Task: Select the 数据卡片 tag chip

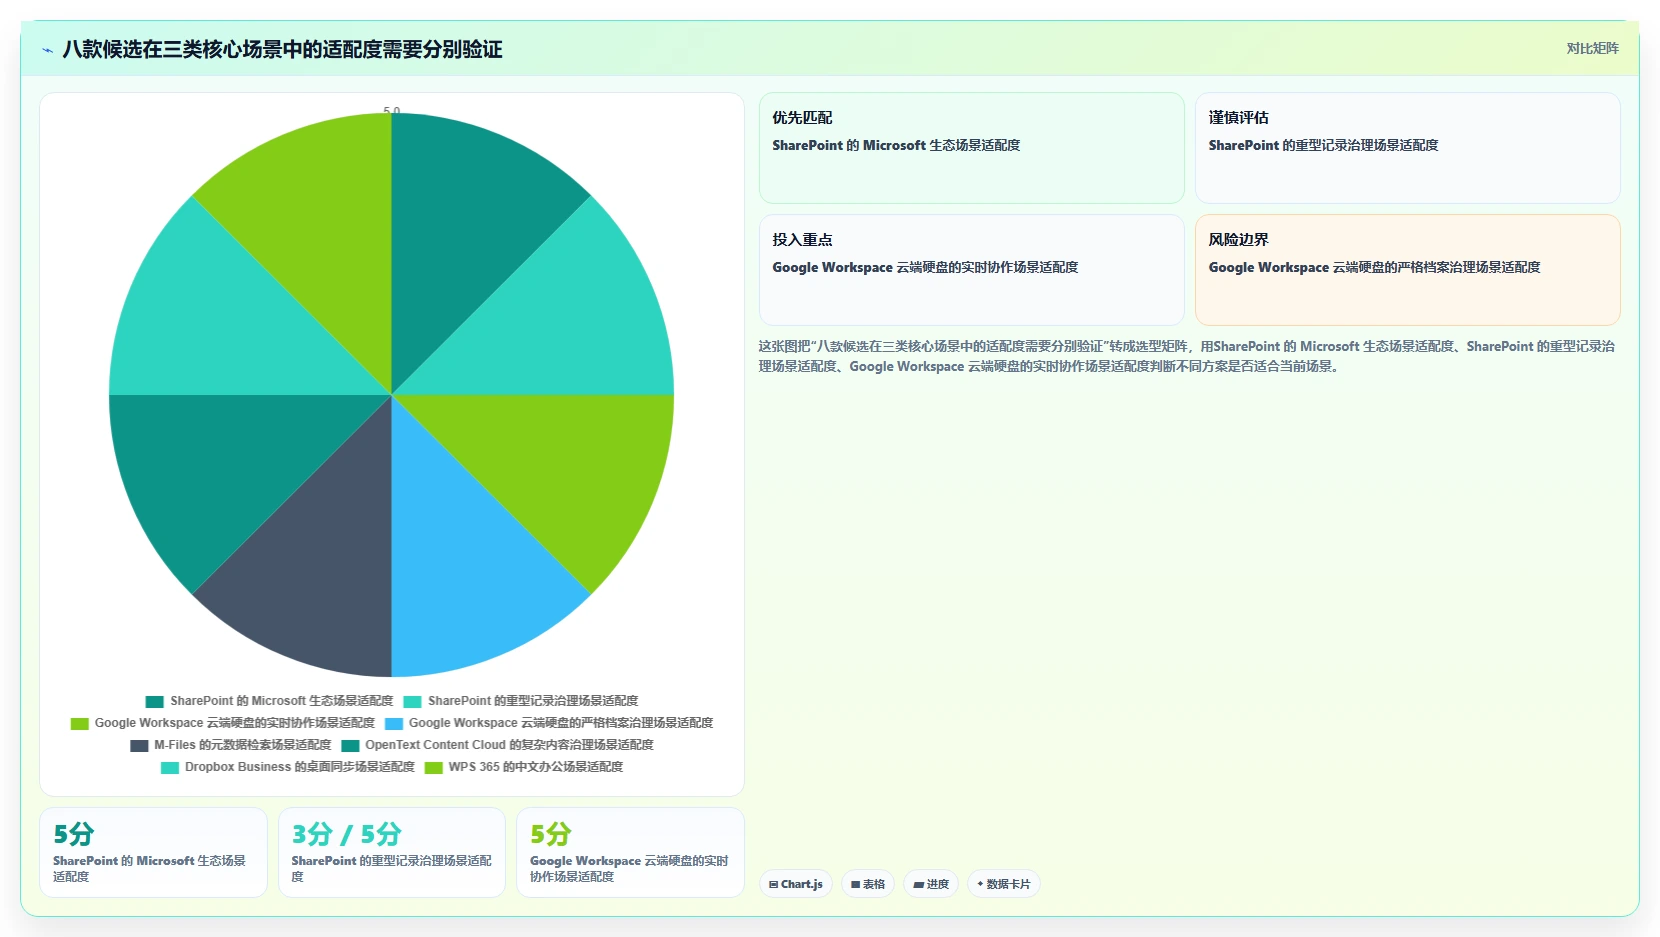Action: [1004, 884]
